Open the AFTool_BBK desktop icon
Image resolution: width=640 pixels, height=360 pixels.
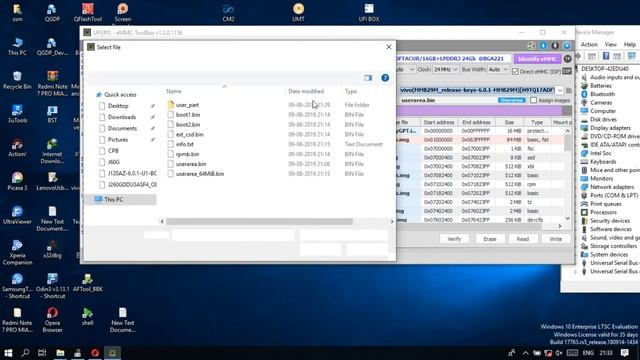(x=88, y=282)
